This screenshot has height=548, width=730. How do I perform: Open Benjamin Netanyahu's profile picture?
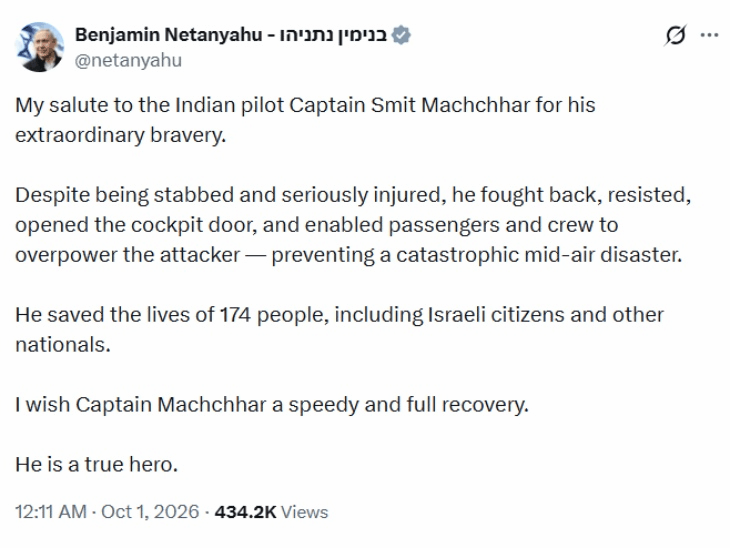pyautogui.click(x=40, y=47)
